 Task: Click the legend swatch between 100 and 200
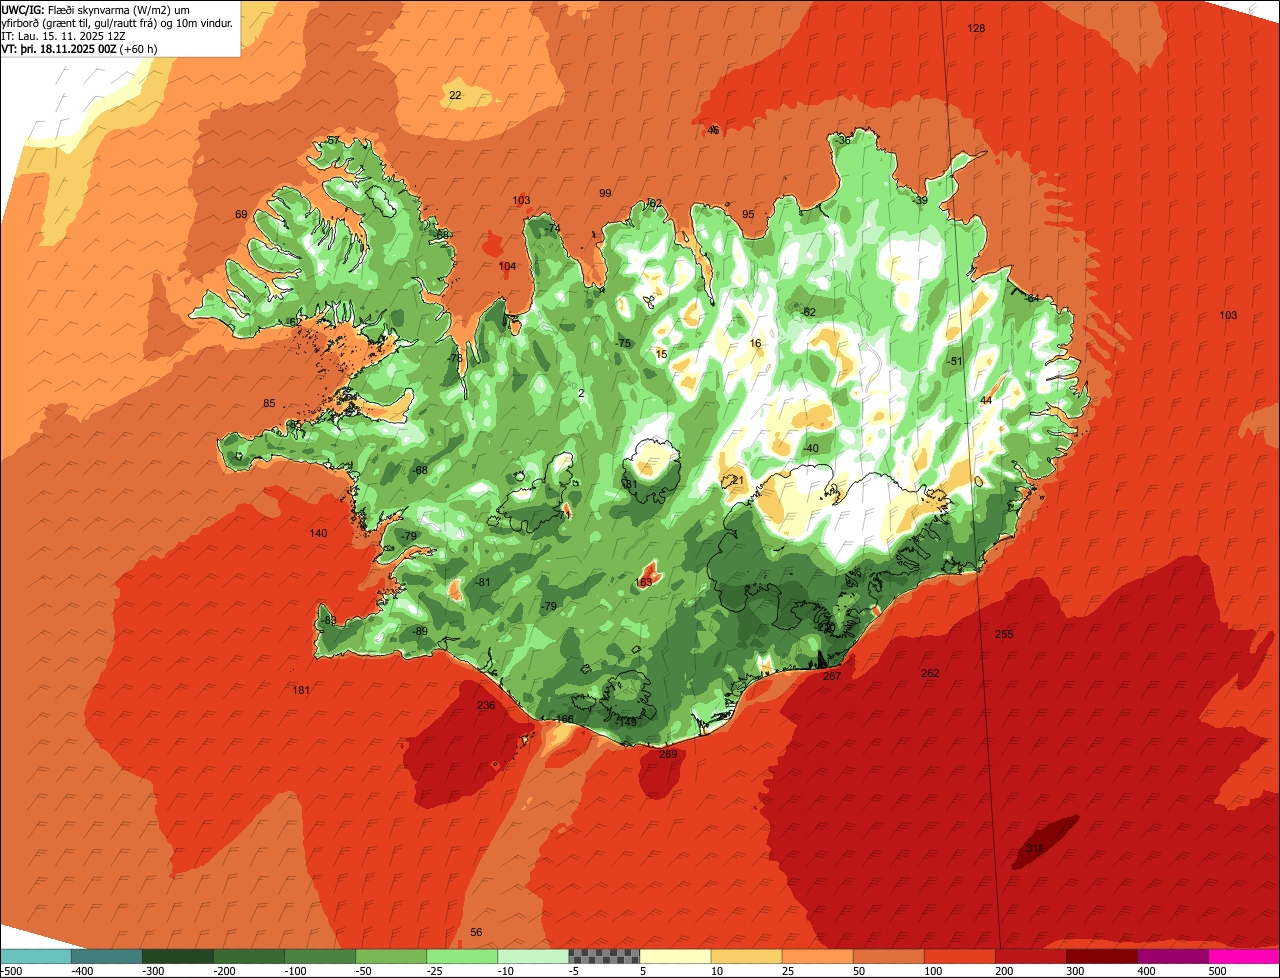coord(960,956)
